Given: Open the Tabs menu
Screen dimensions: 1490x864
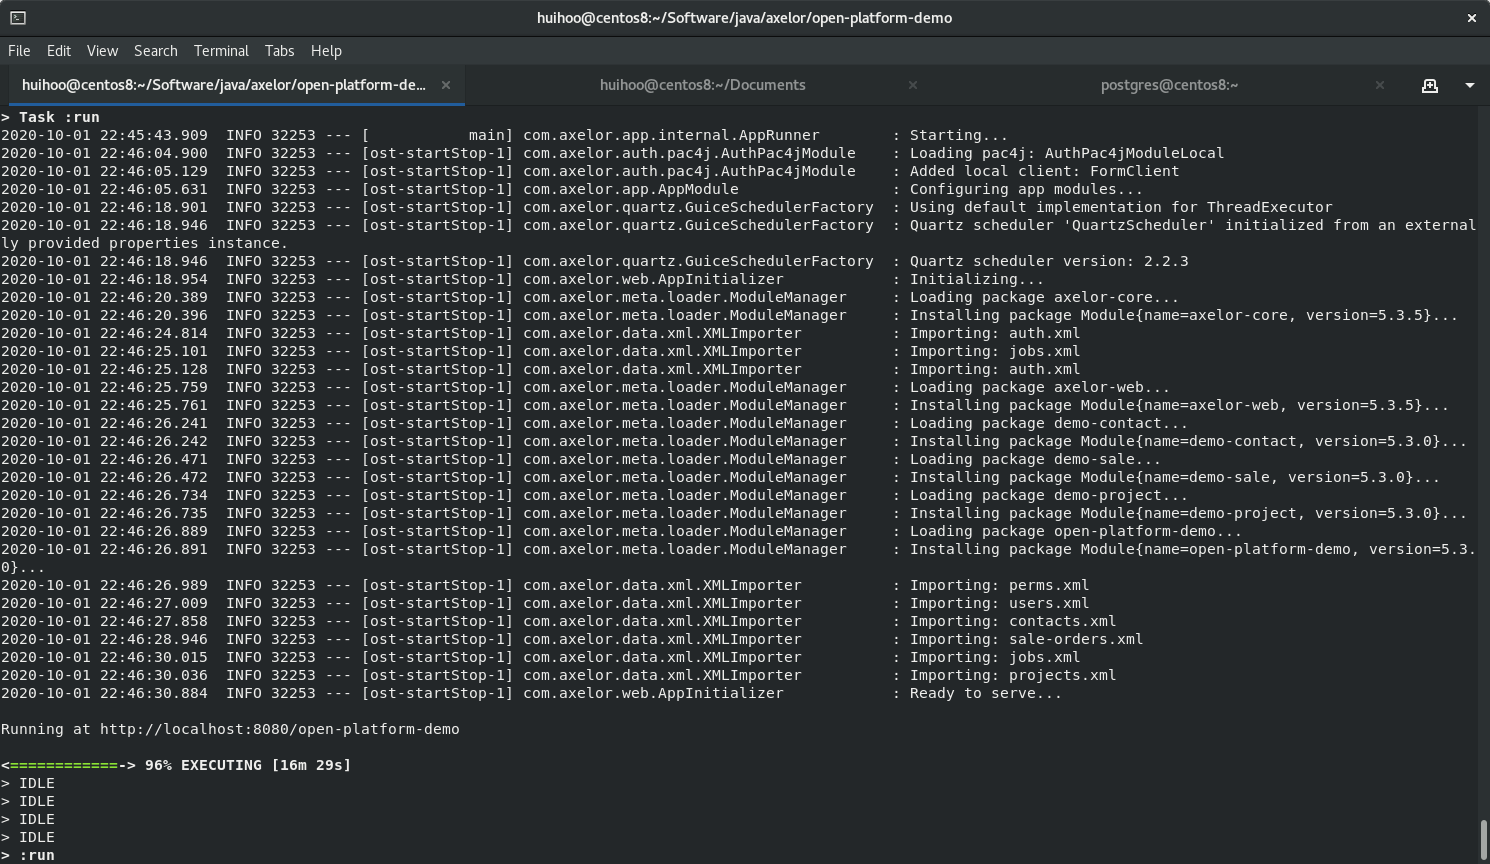Looking at the screenshot, I should tap(279, 51).
